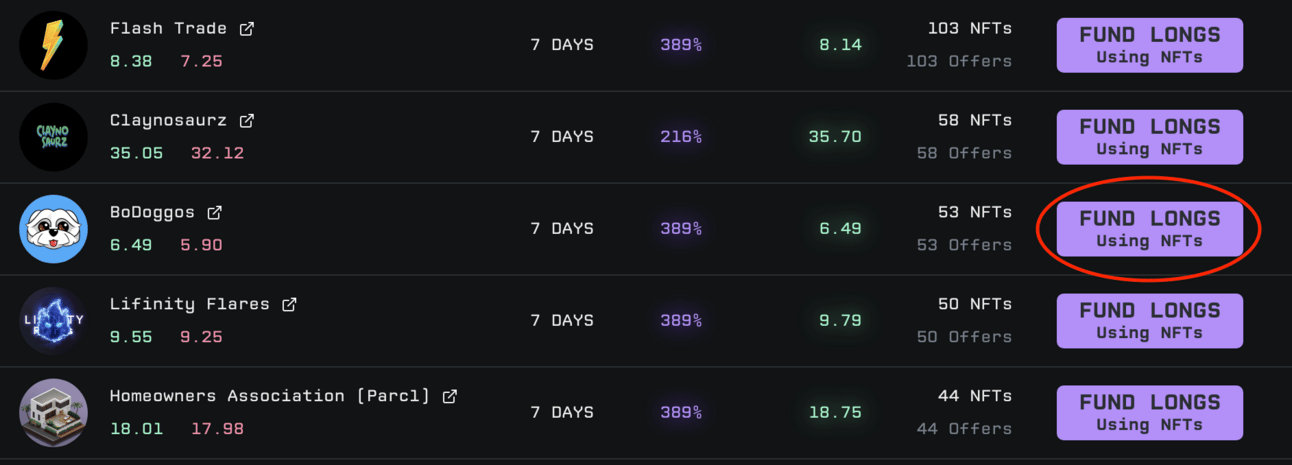
Task: Open Flash Trade external link icon
Action: pyautogui.click(x=247, y=29)
